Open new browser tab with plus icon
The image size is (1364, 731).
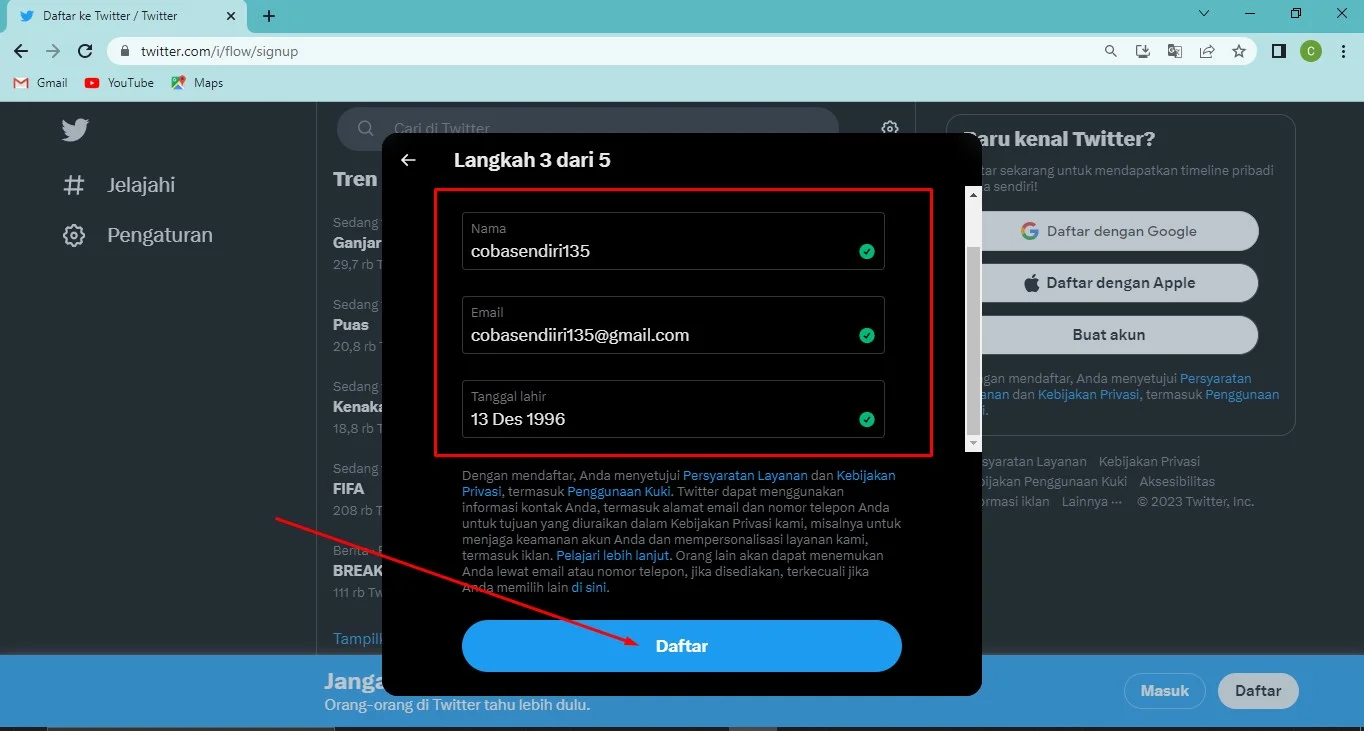point(269,16)
